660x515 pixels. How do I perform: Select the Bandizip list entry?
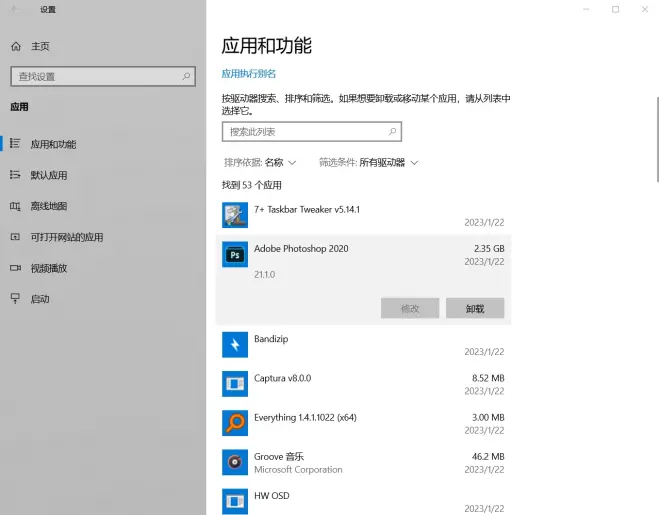pos(364,345)
